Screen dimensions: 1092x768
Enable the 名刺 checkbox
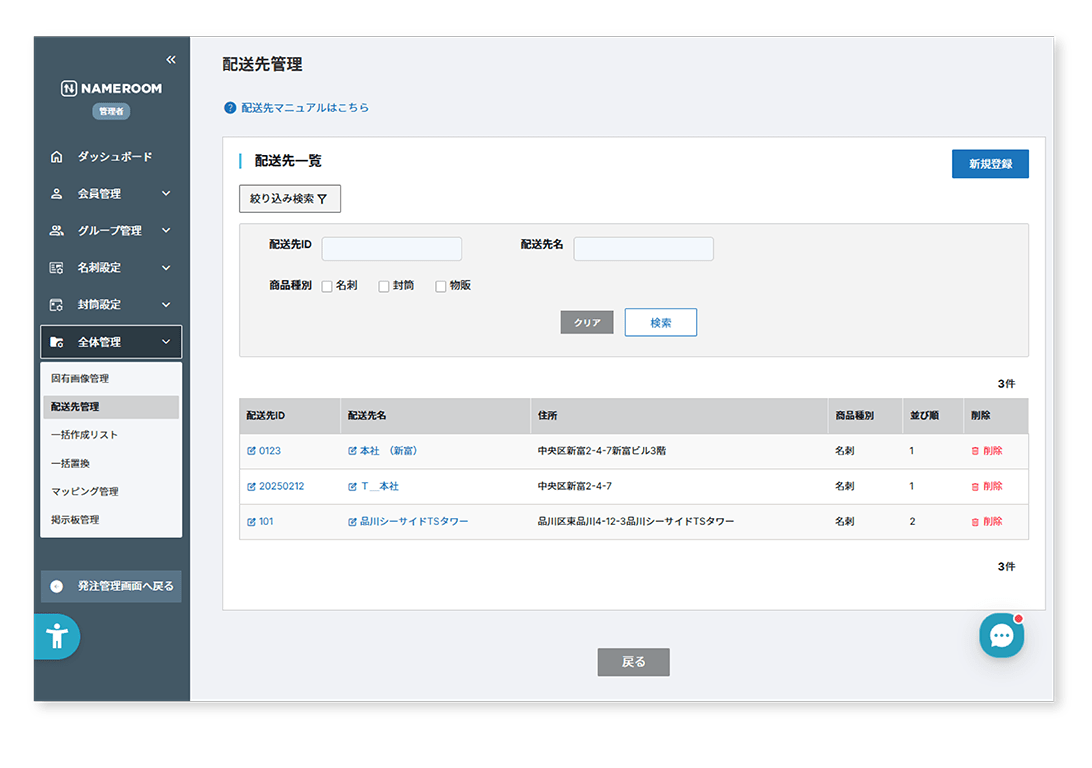pos(325,285)
